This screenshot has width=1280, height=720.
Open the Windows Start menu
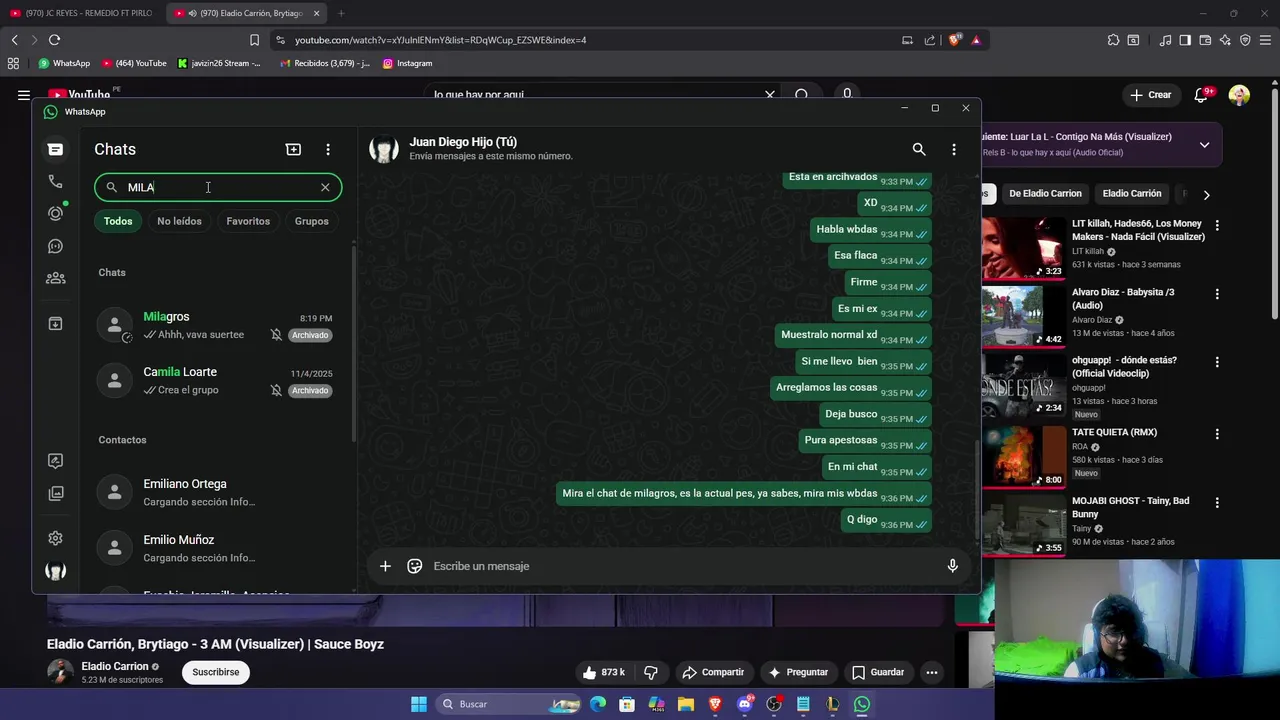(x=419, y=704)
